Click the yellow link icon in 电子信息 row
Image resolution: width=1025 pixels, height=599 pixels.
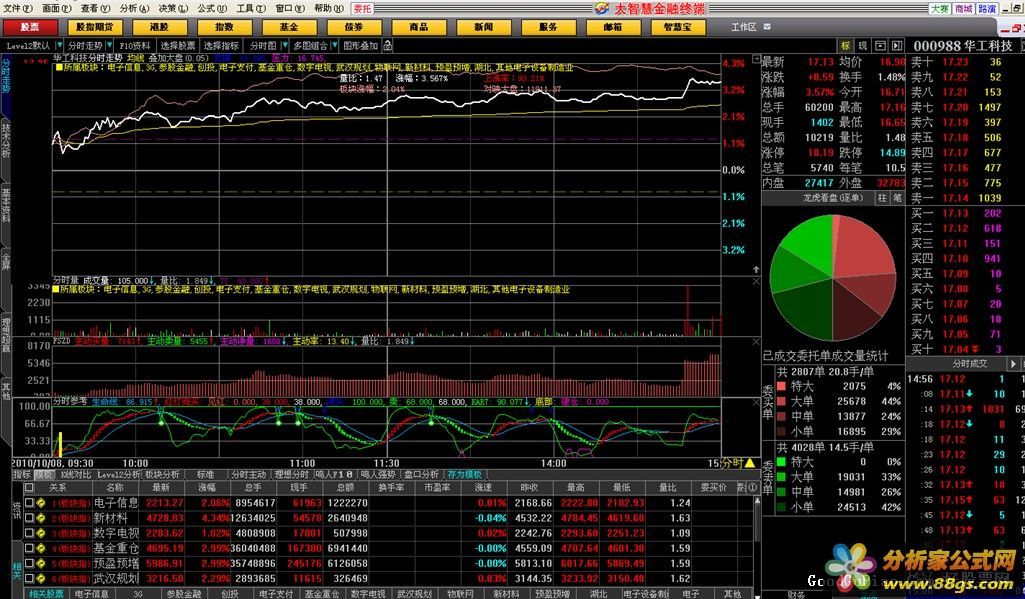[x=41, y=503]
